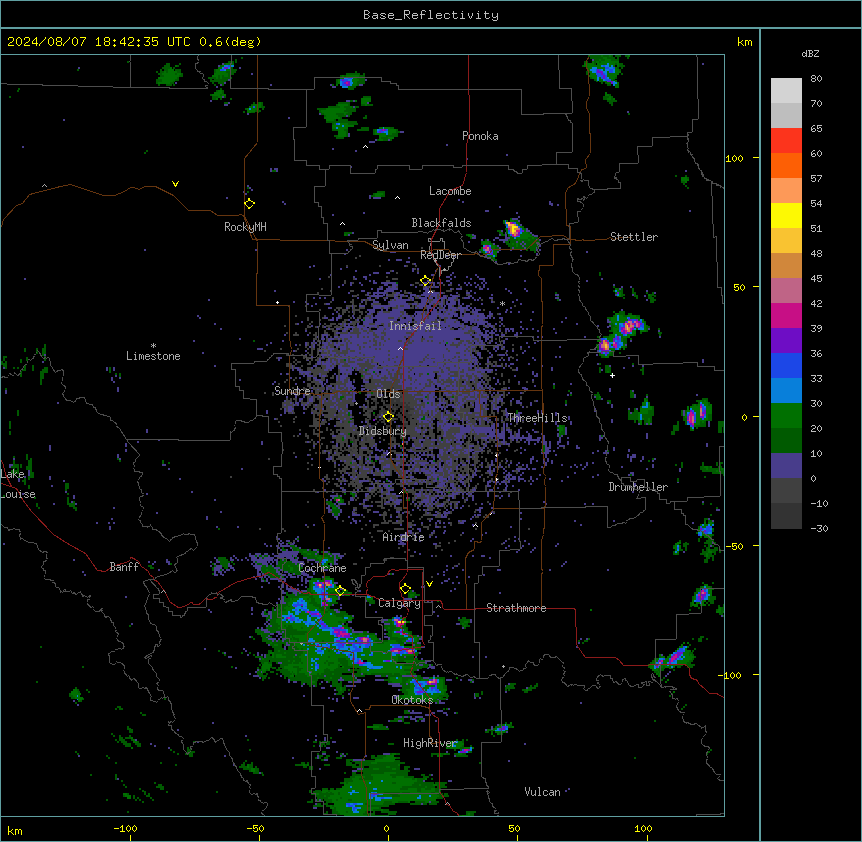Select the red swatch in dBZ legend
Viewport: 862px width, 842px height.
click(x=786, y=141)
